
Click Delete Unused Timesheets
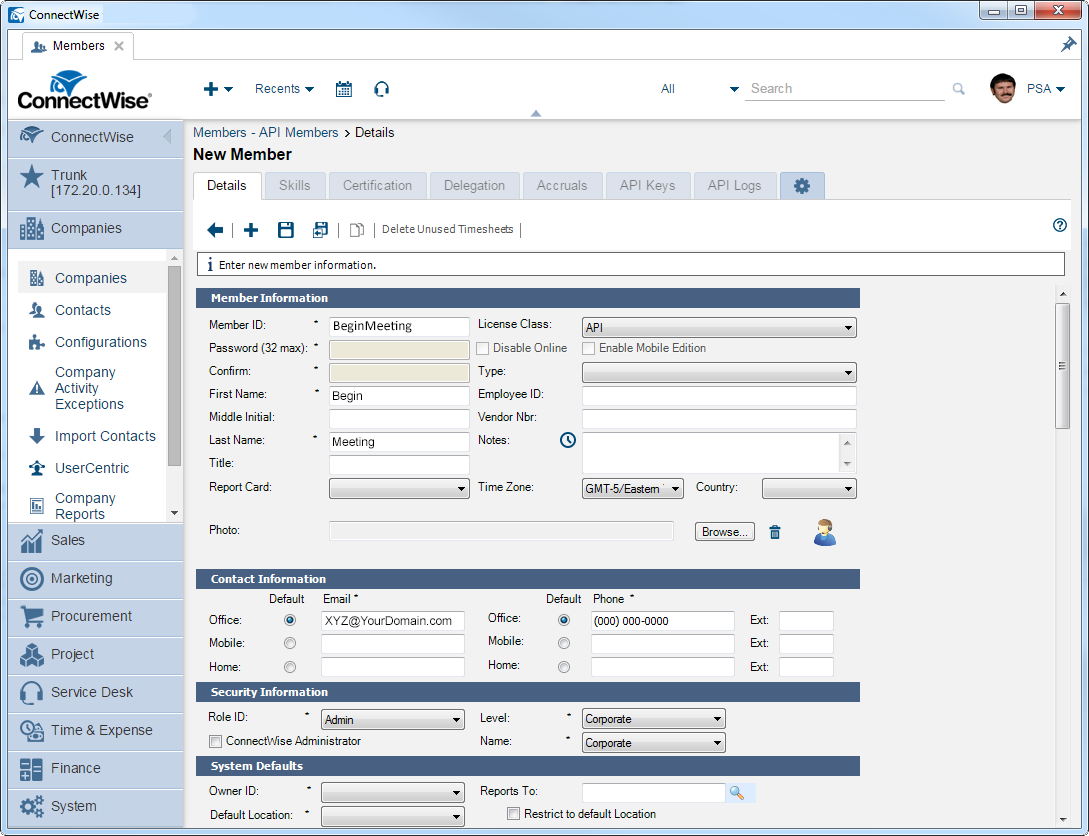[447, 230]
